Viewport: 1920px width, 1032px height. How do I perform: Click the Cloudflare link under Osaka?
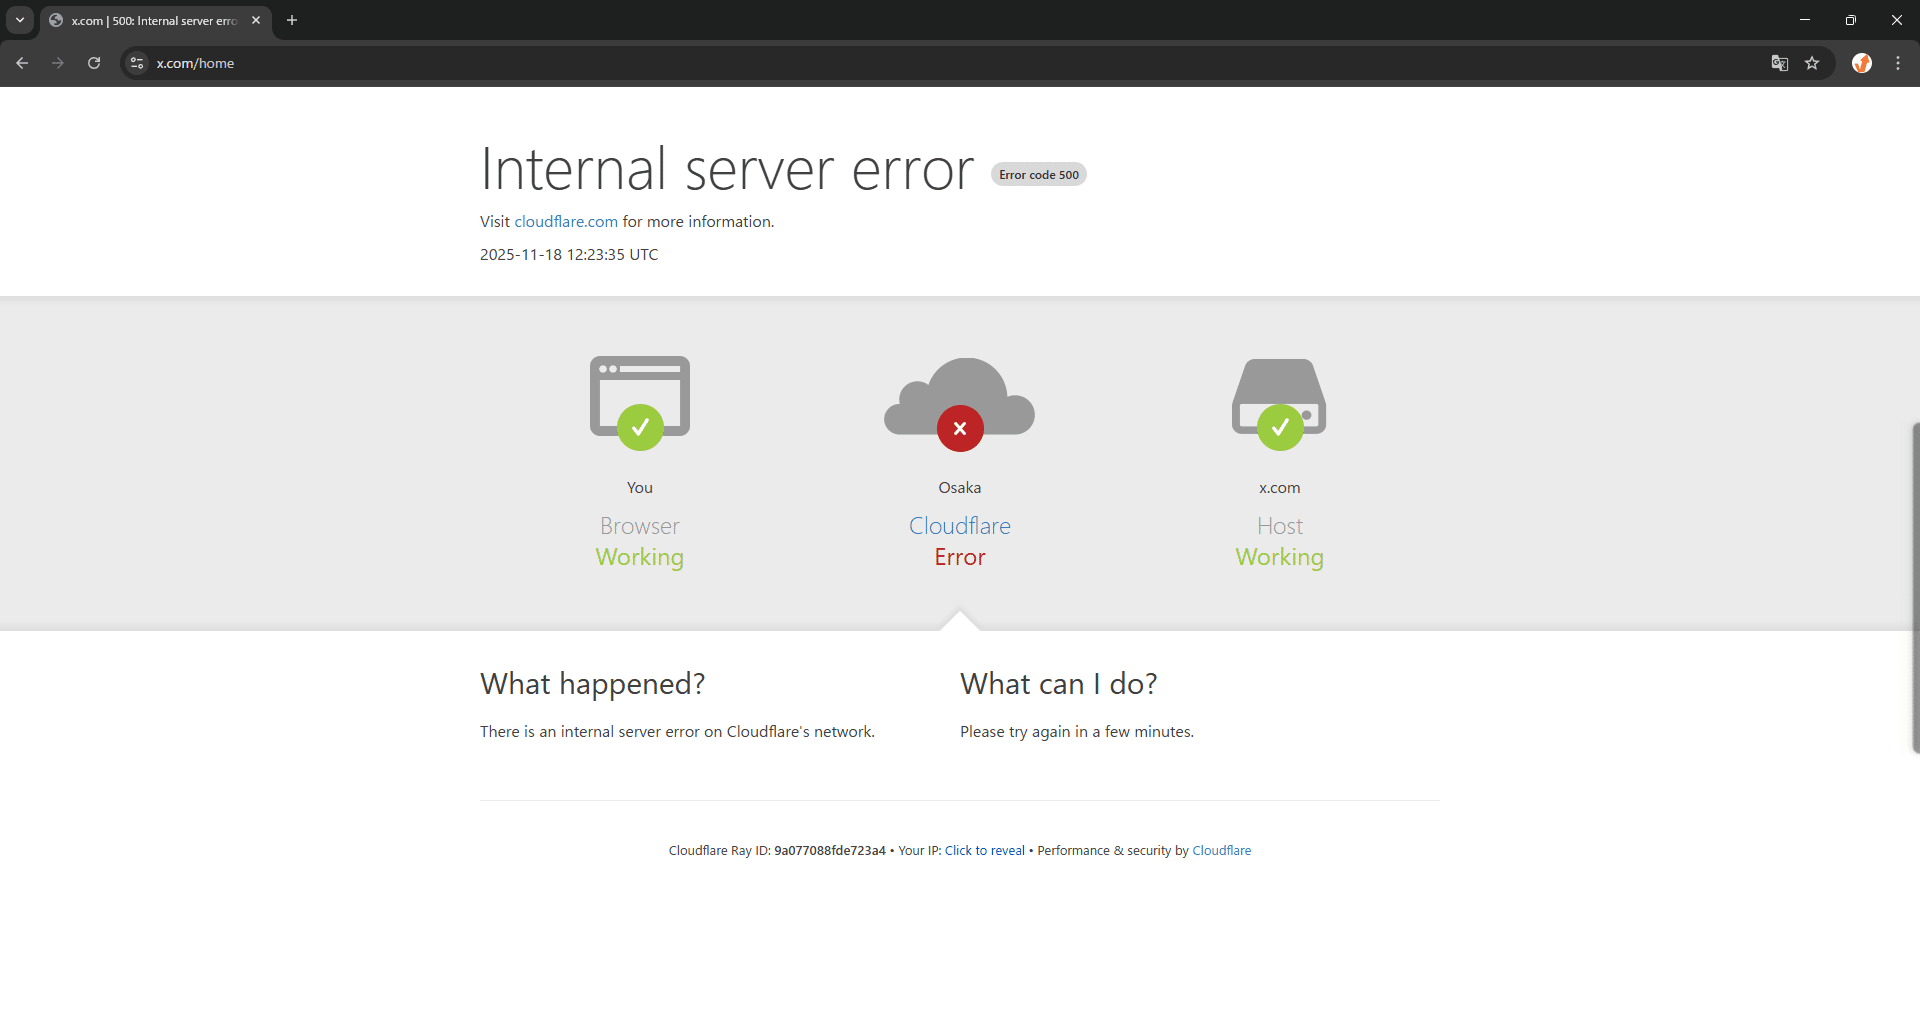[960, 526]
